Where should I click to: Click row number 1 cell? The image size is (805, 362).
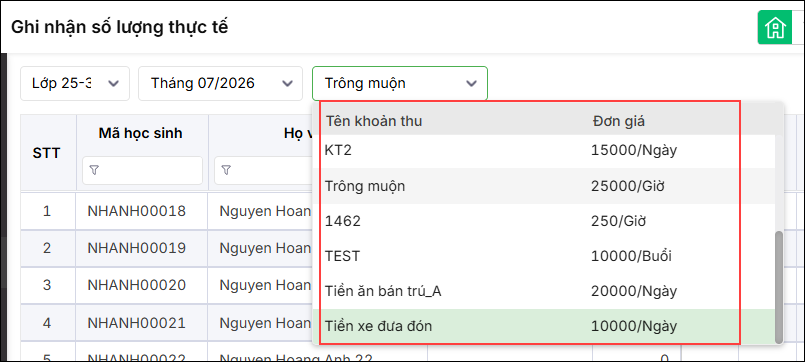pos(47,211)
